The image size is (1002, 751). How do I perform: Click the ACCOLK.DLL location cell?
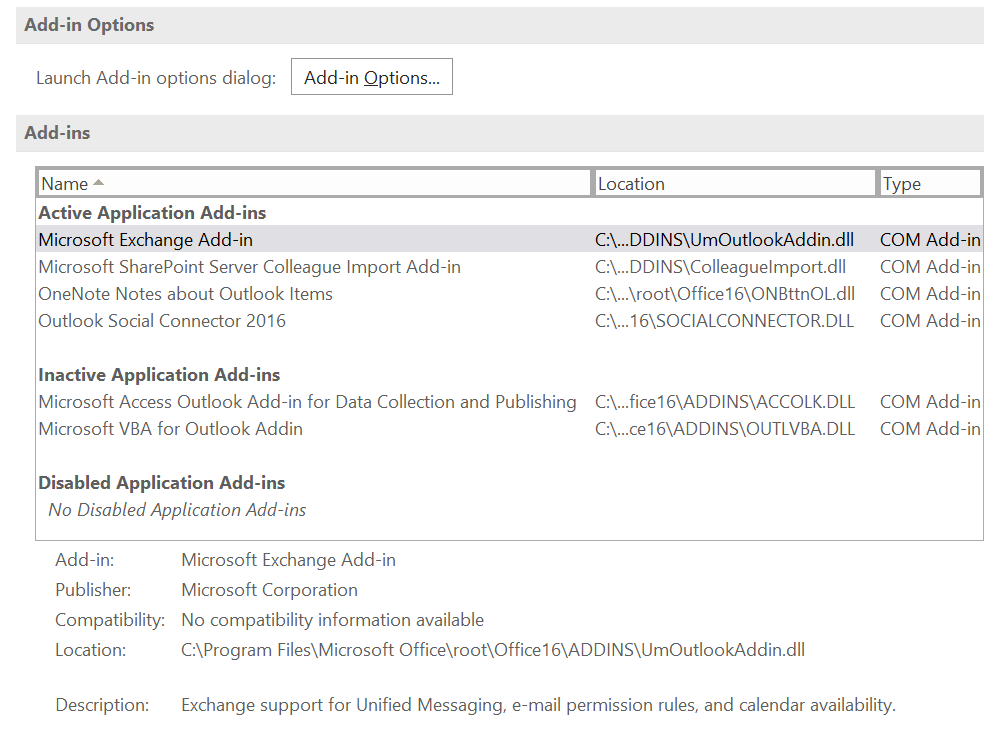[x=724, y=402]
